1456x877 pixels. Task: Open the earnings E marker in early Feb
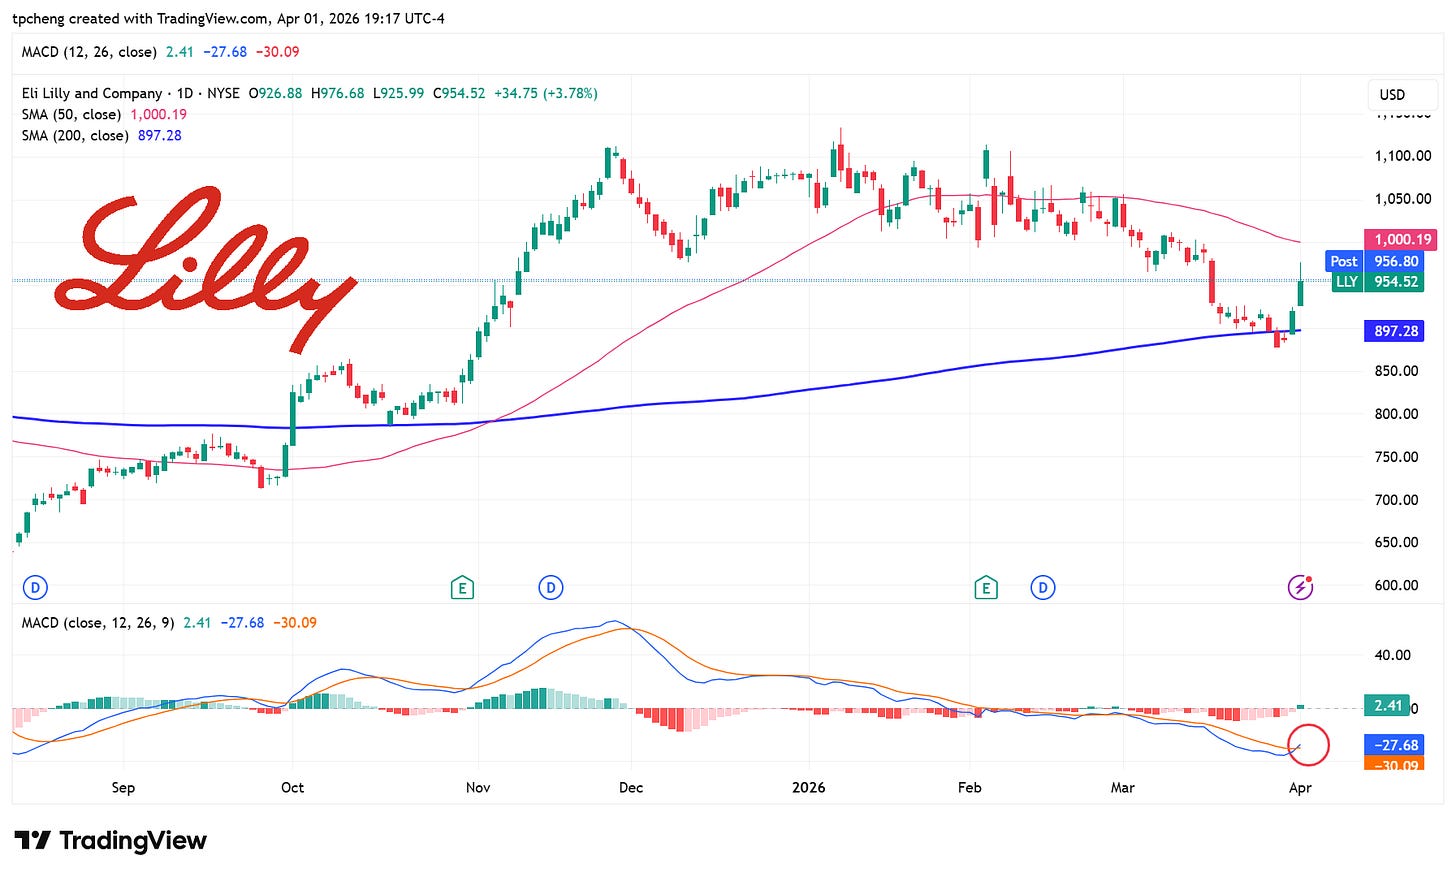(x=986, y=588)
